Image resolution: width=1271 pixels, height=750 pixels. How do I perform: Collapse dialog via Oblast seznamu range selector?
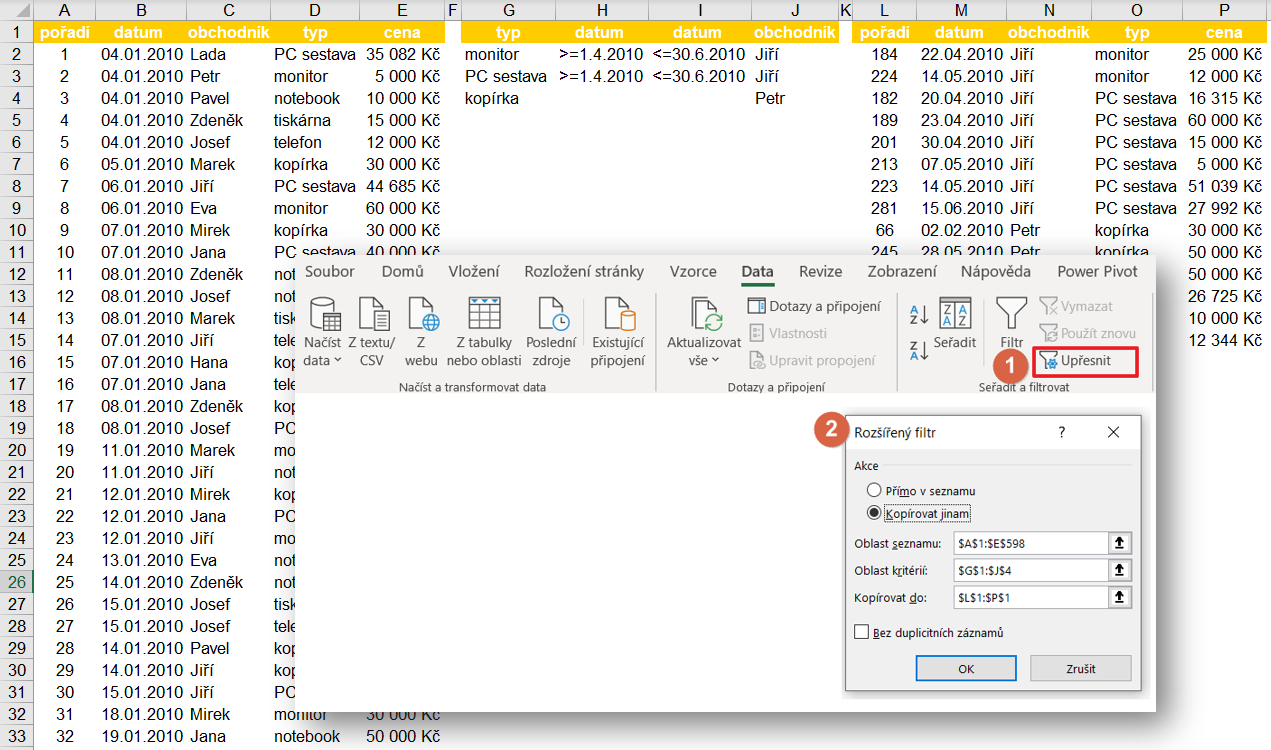(x=1120, y=543)
